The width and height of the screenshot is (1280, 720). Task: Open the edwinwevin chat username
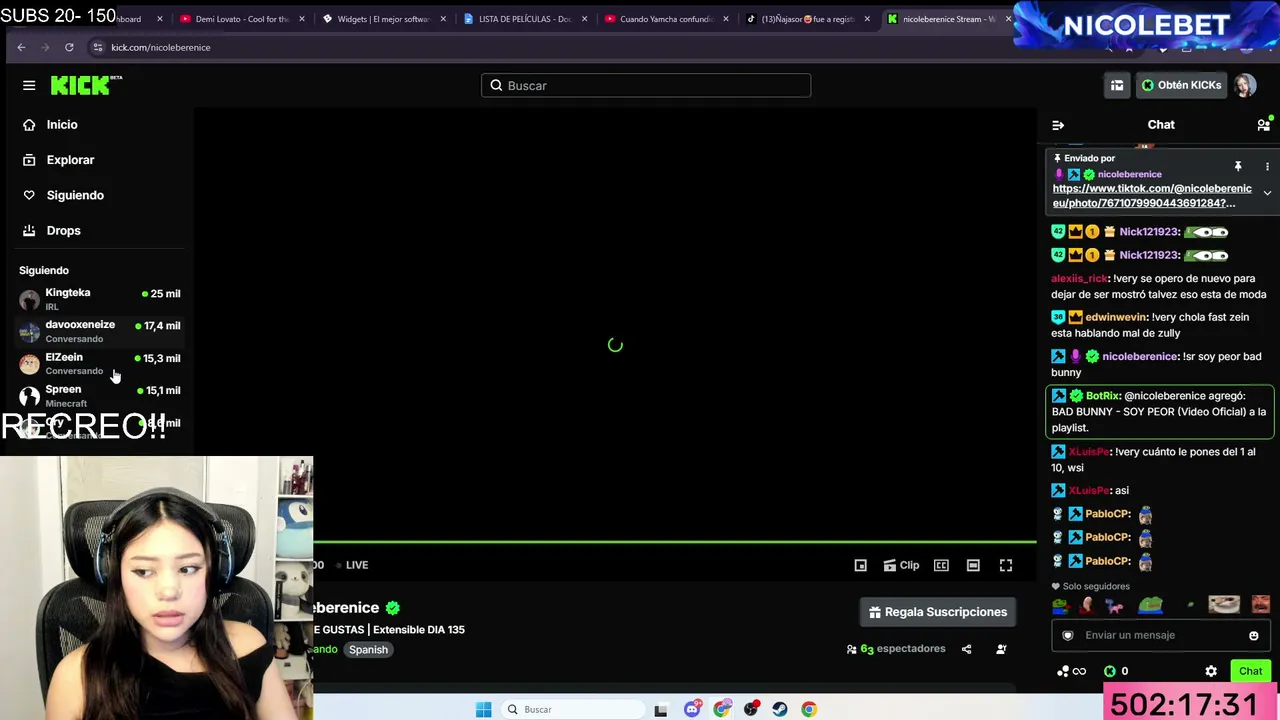(x=1116, y=317)
